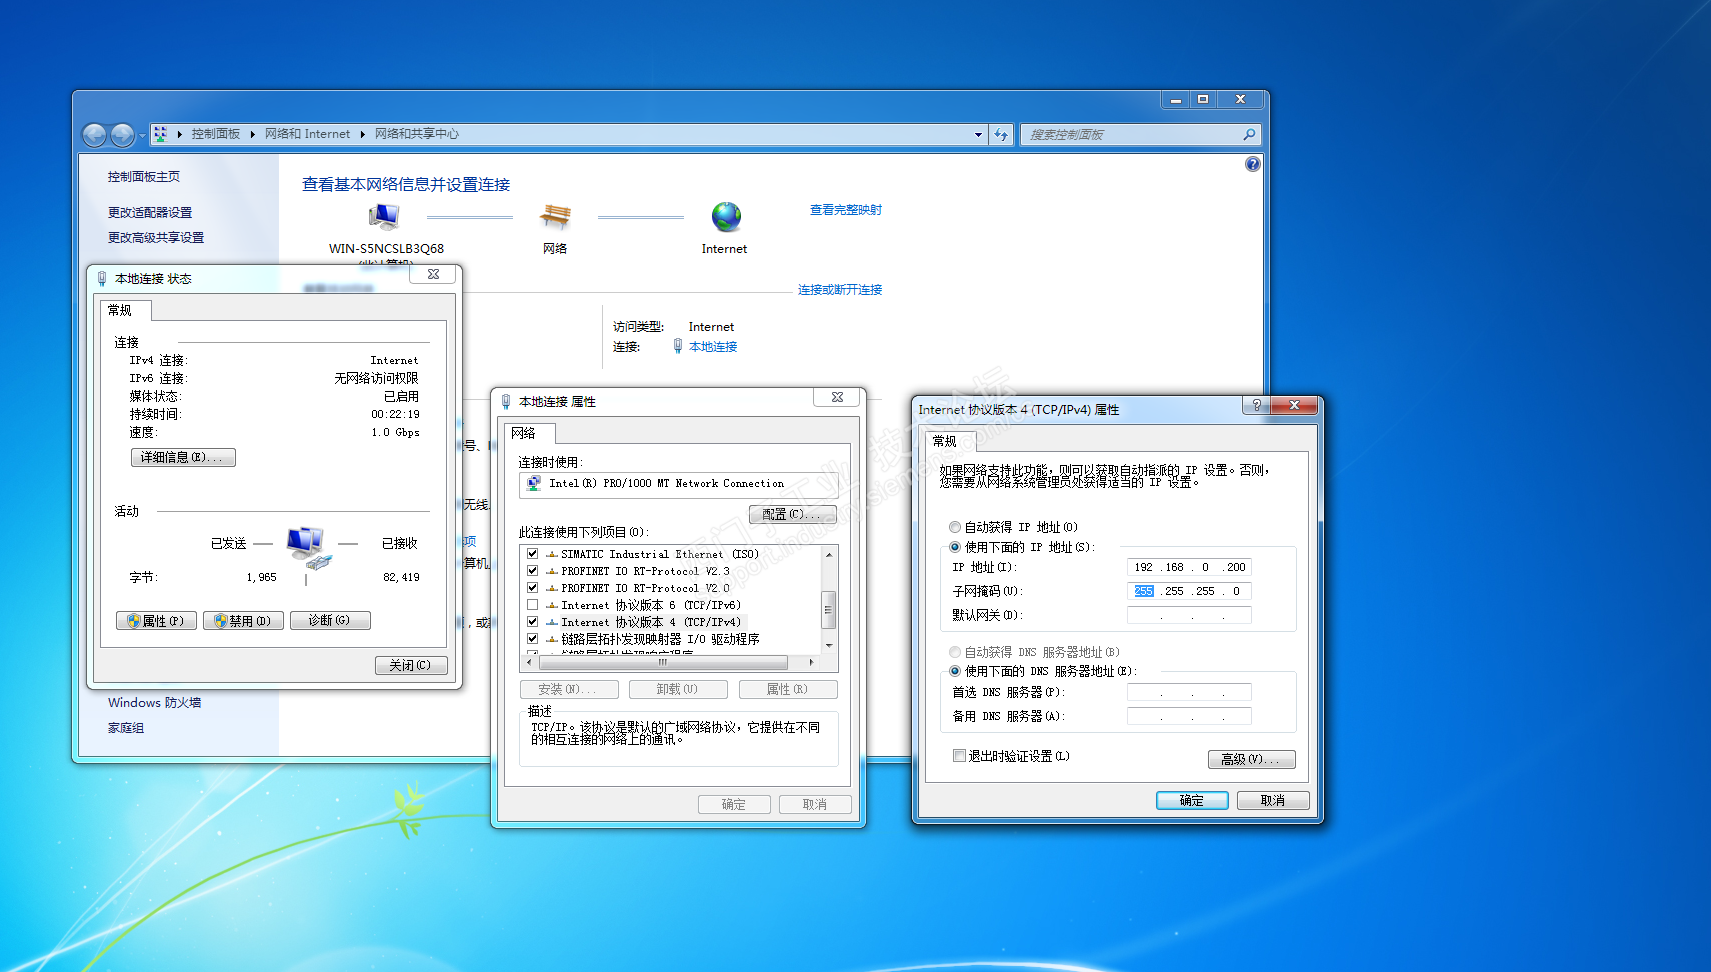
Task: Click the help question button in IPv4 dialog
Action: 1256,405
